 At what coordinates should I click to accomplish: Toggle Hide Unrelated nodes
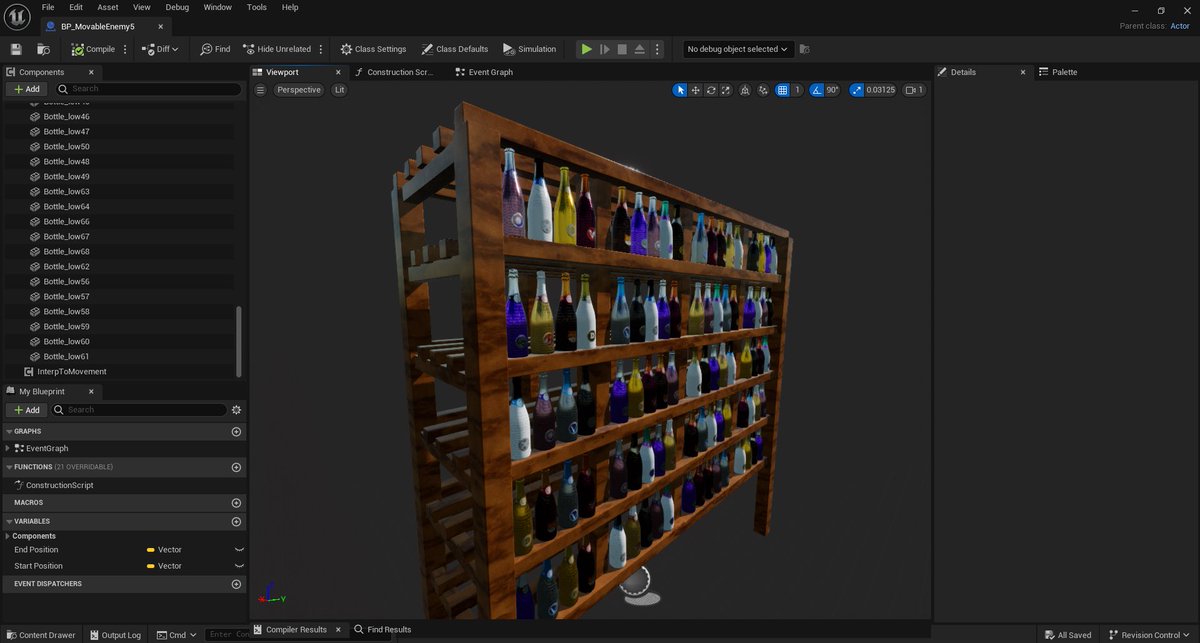(x=276, y=49)
